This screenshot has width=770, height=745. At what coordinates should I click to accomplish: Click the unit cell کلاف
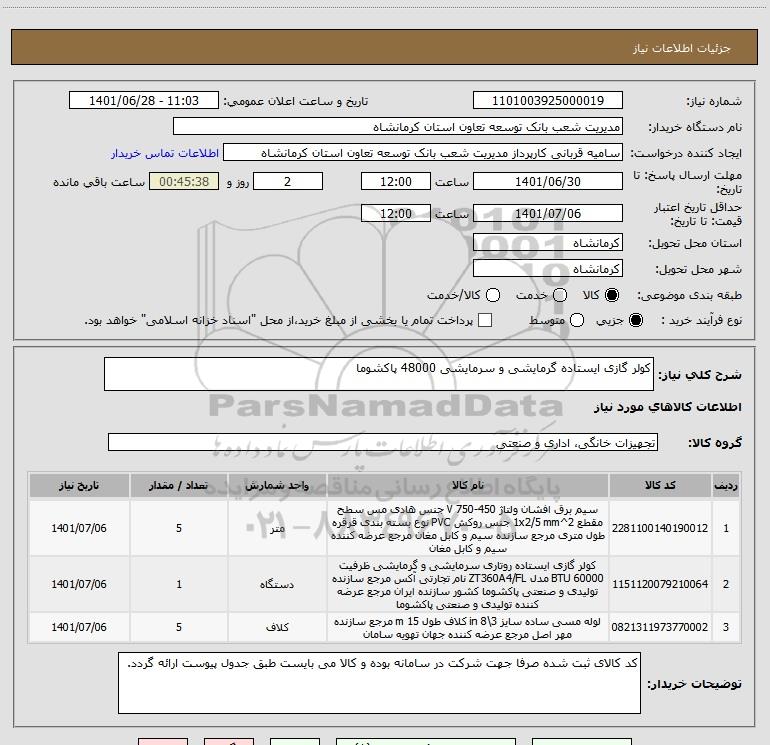point(277,627)
